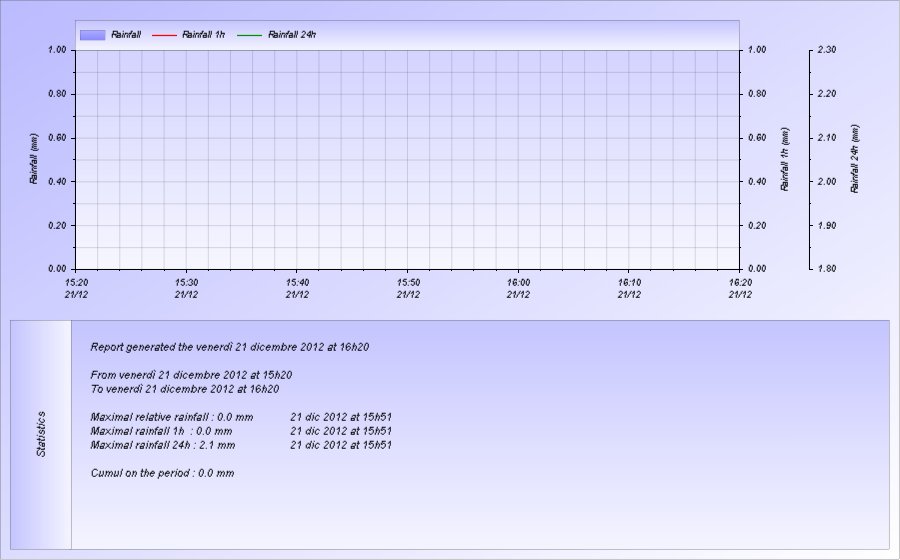Click the timestamp beside Maximal rainfall 1h
This screenshot has width=900, height=560.
point(341,431)
